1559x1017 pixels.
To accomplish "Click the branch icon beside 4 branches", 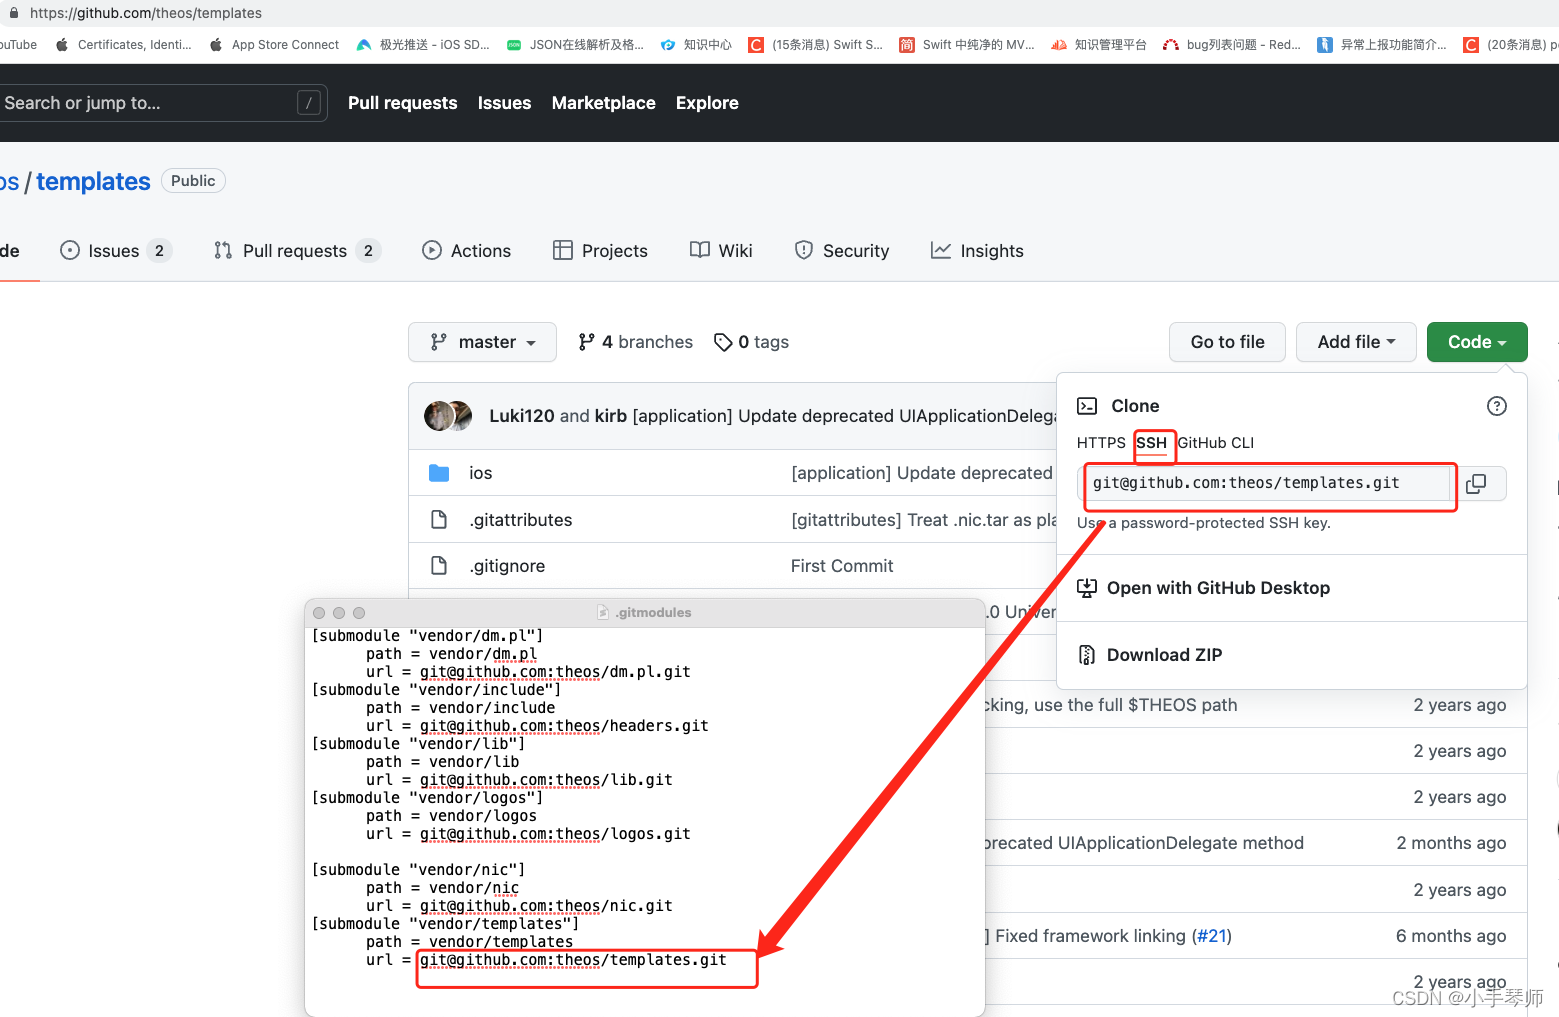I will (587, 342).
